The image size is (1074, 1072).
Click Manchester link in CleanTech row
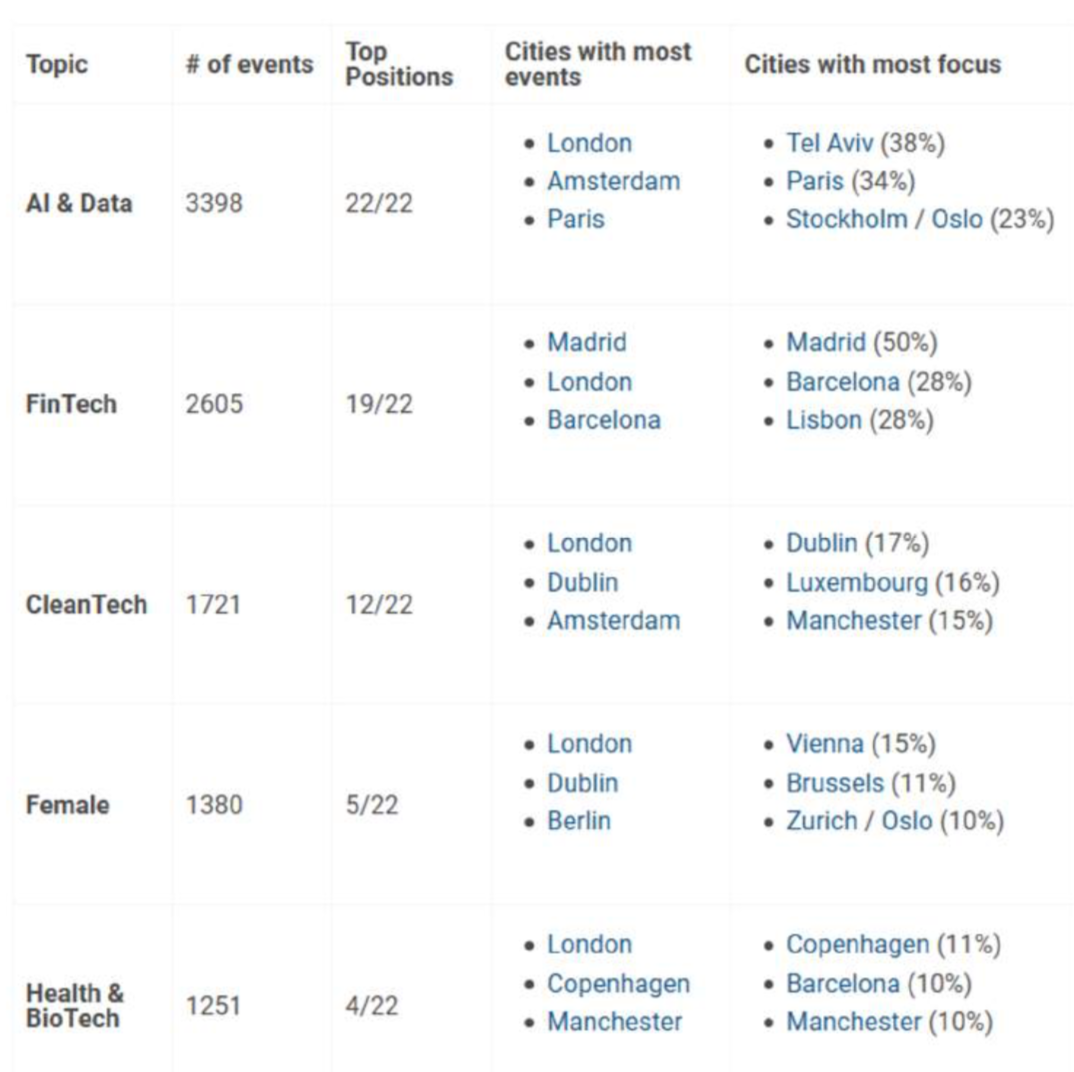click(x=852, y=620)
